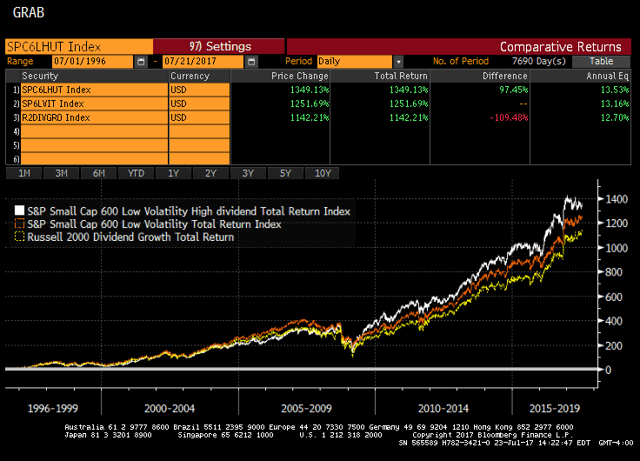The width and height of the screenshot is (640, 461).
Task: Open calendar picker for start date 07/01/1996
Action: 141,62
